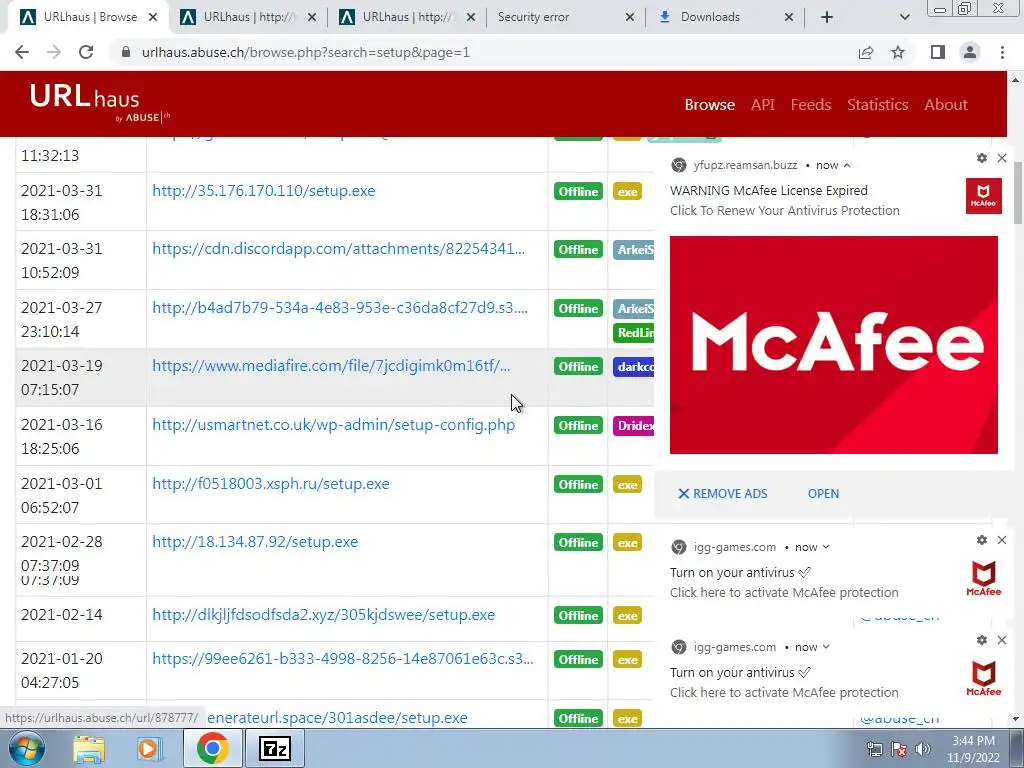Open the Statistics nav item
Image resolution: width=1024 pixels, height=768 pixels.
click(x=877, y=104)
